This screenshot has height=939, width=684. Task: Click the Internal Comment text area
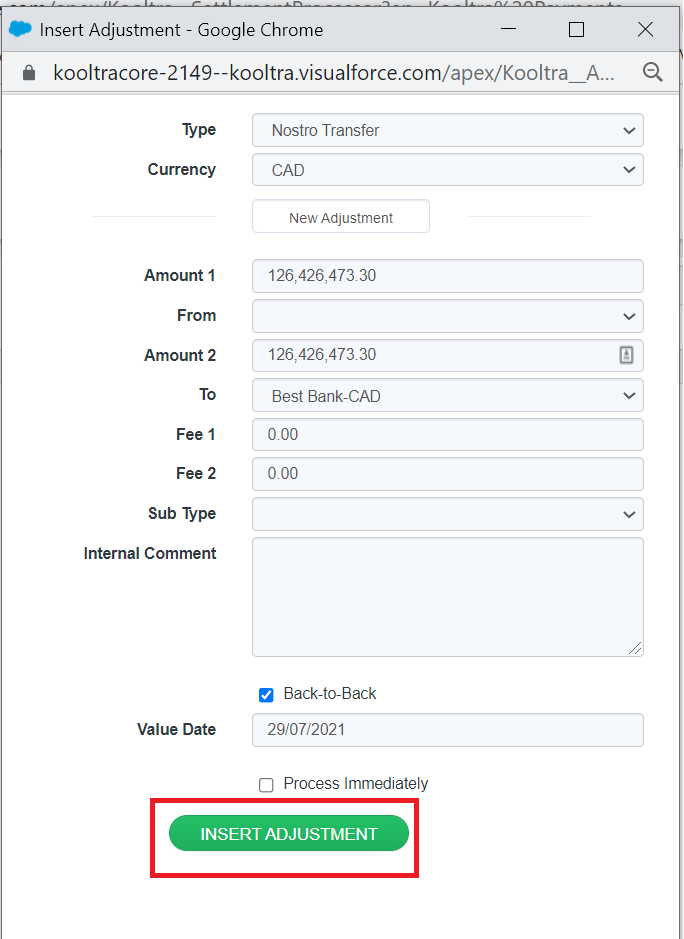pyautogui.click(x=447, y=596)
